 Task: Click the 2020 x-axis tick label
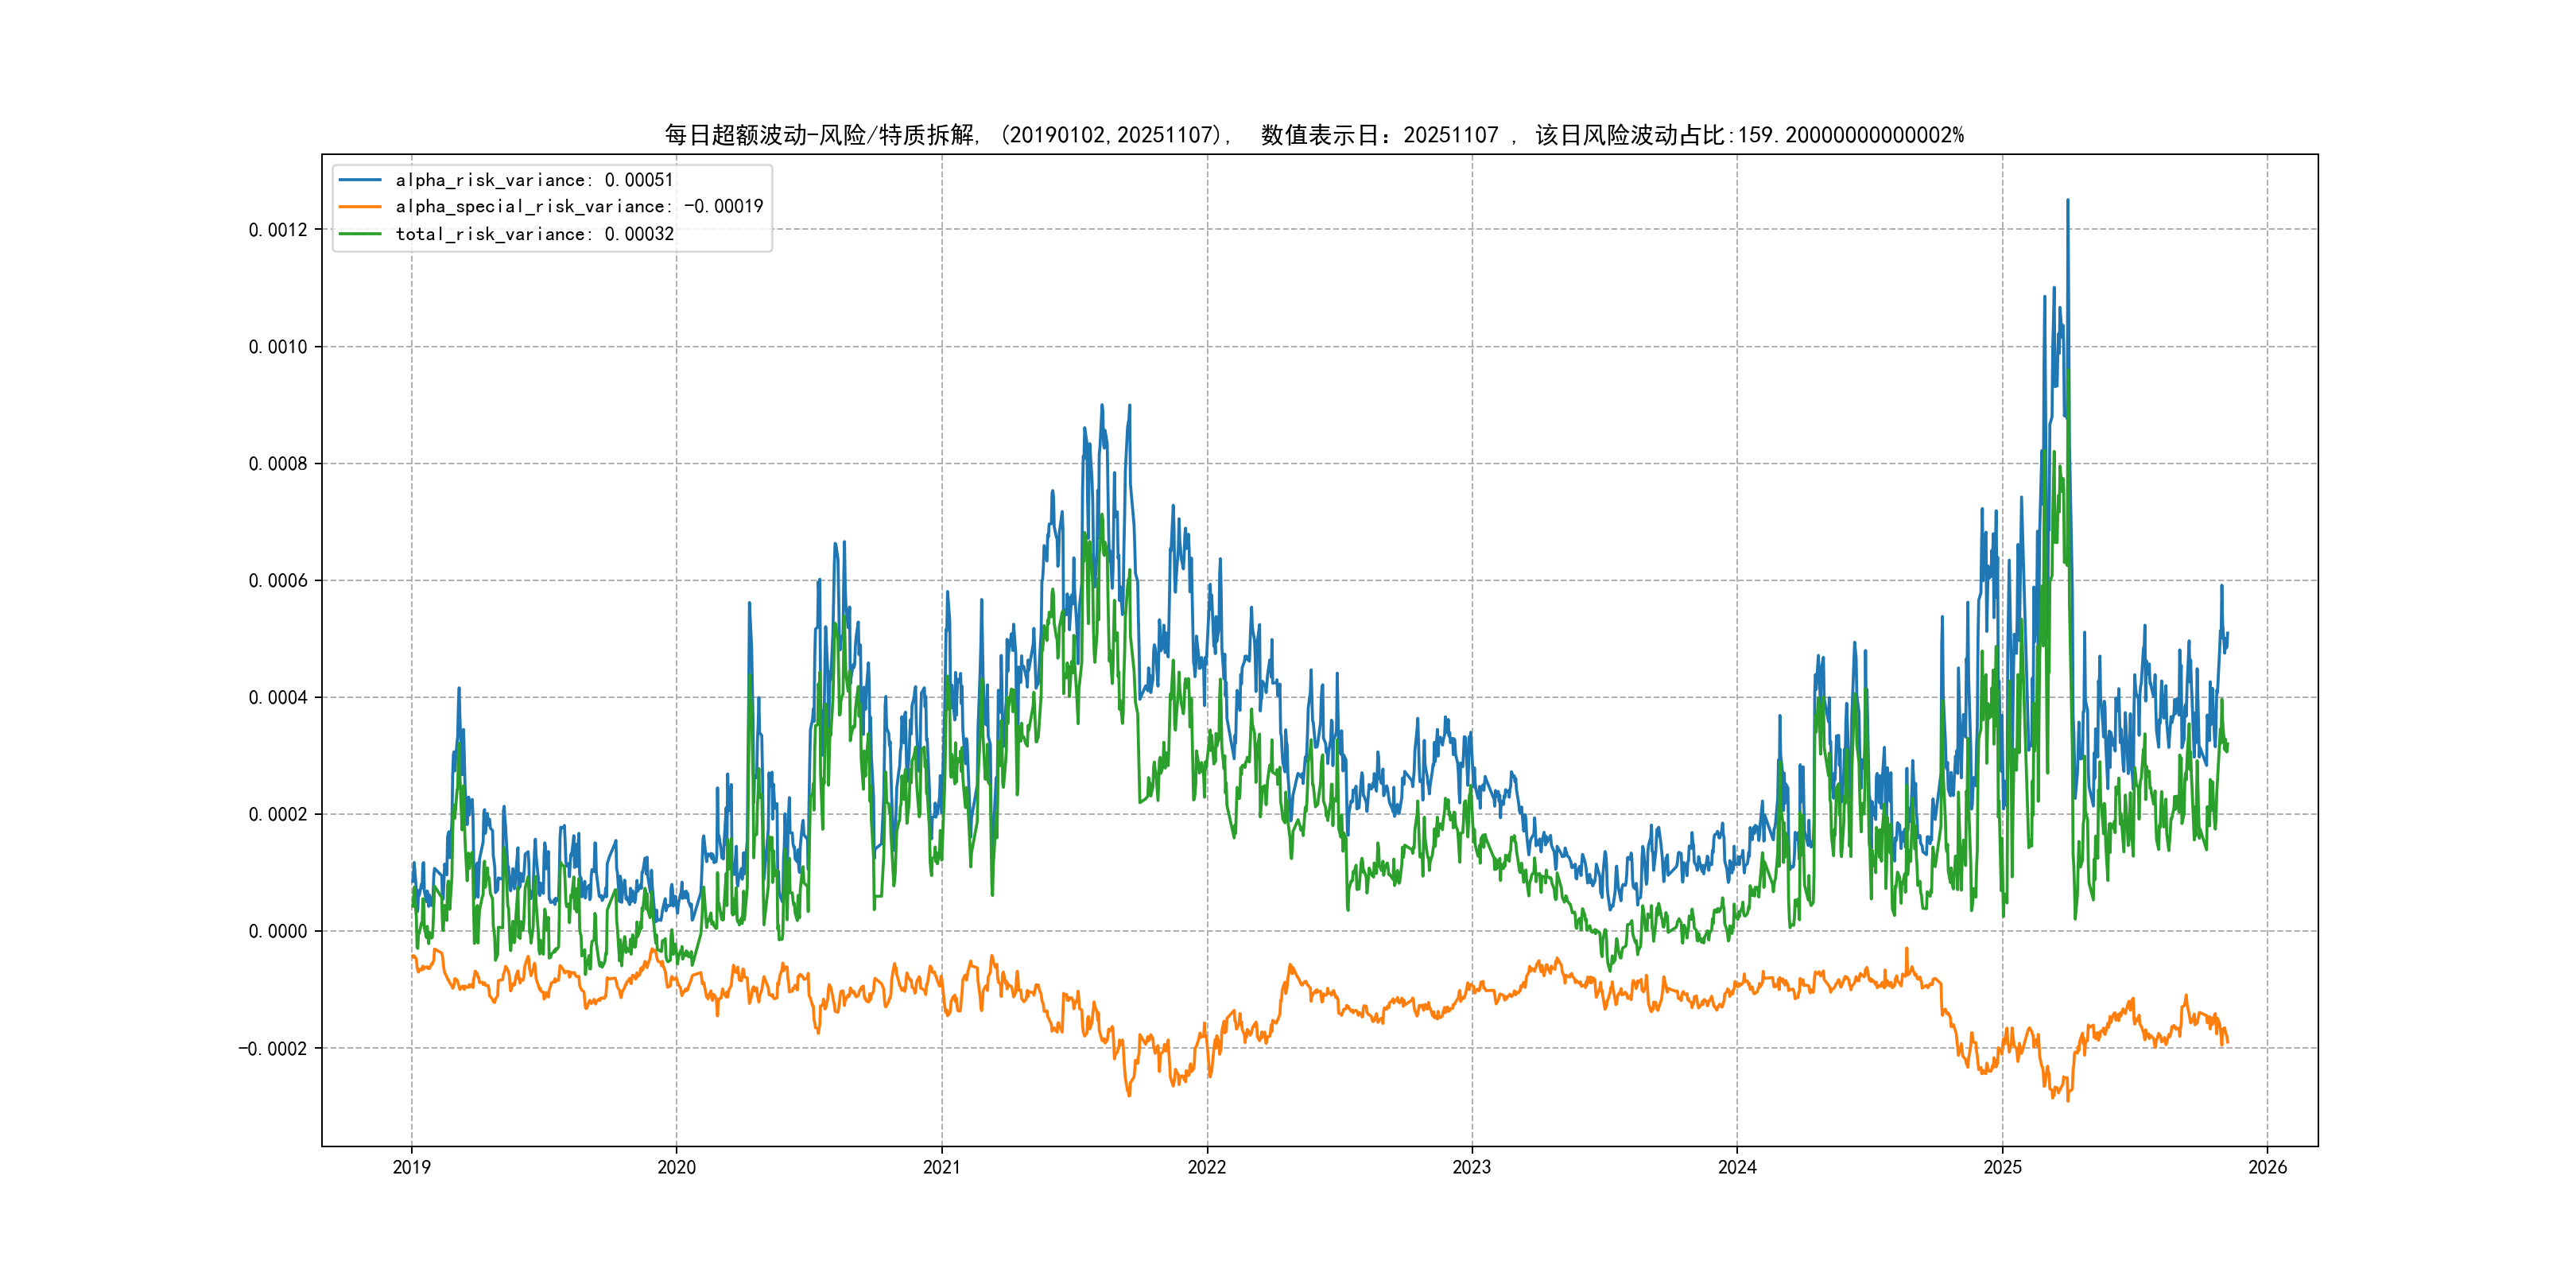click(676, 1167)
